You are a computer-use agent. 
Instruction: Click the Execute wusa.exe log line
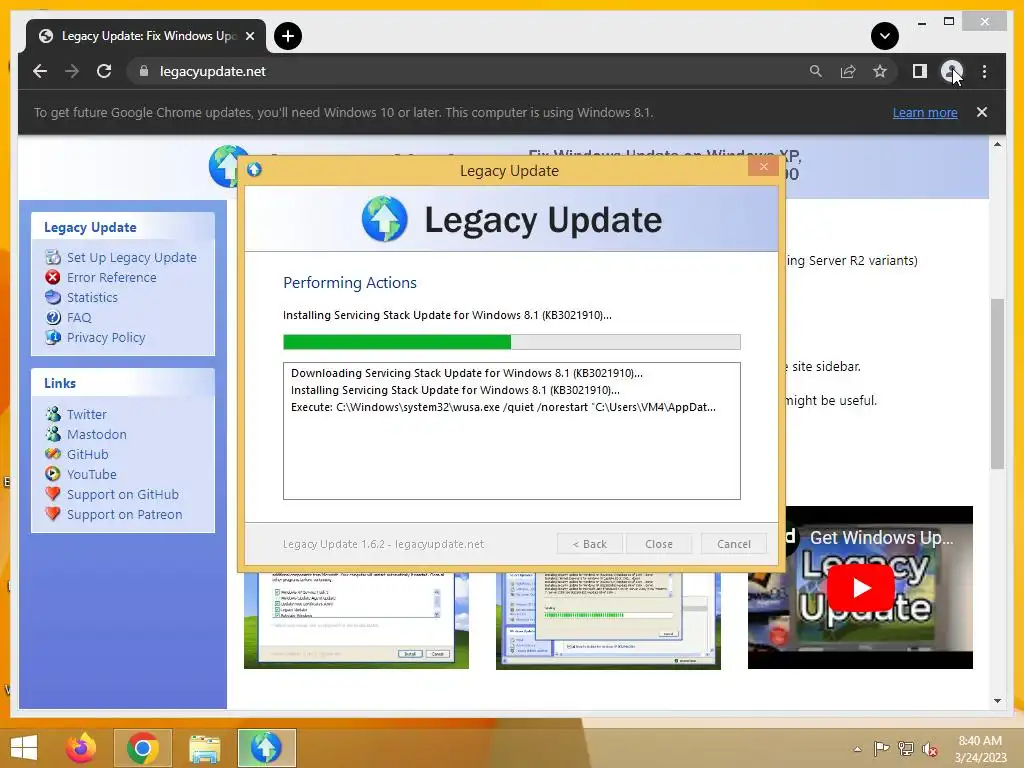(x=503, y=407)
